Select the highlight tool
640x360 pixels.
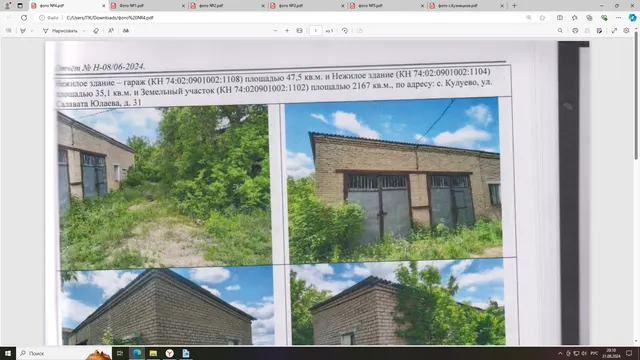23,31
